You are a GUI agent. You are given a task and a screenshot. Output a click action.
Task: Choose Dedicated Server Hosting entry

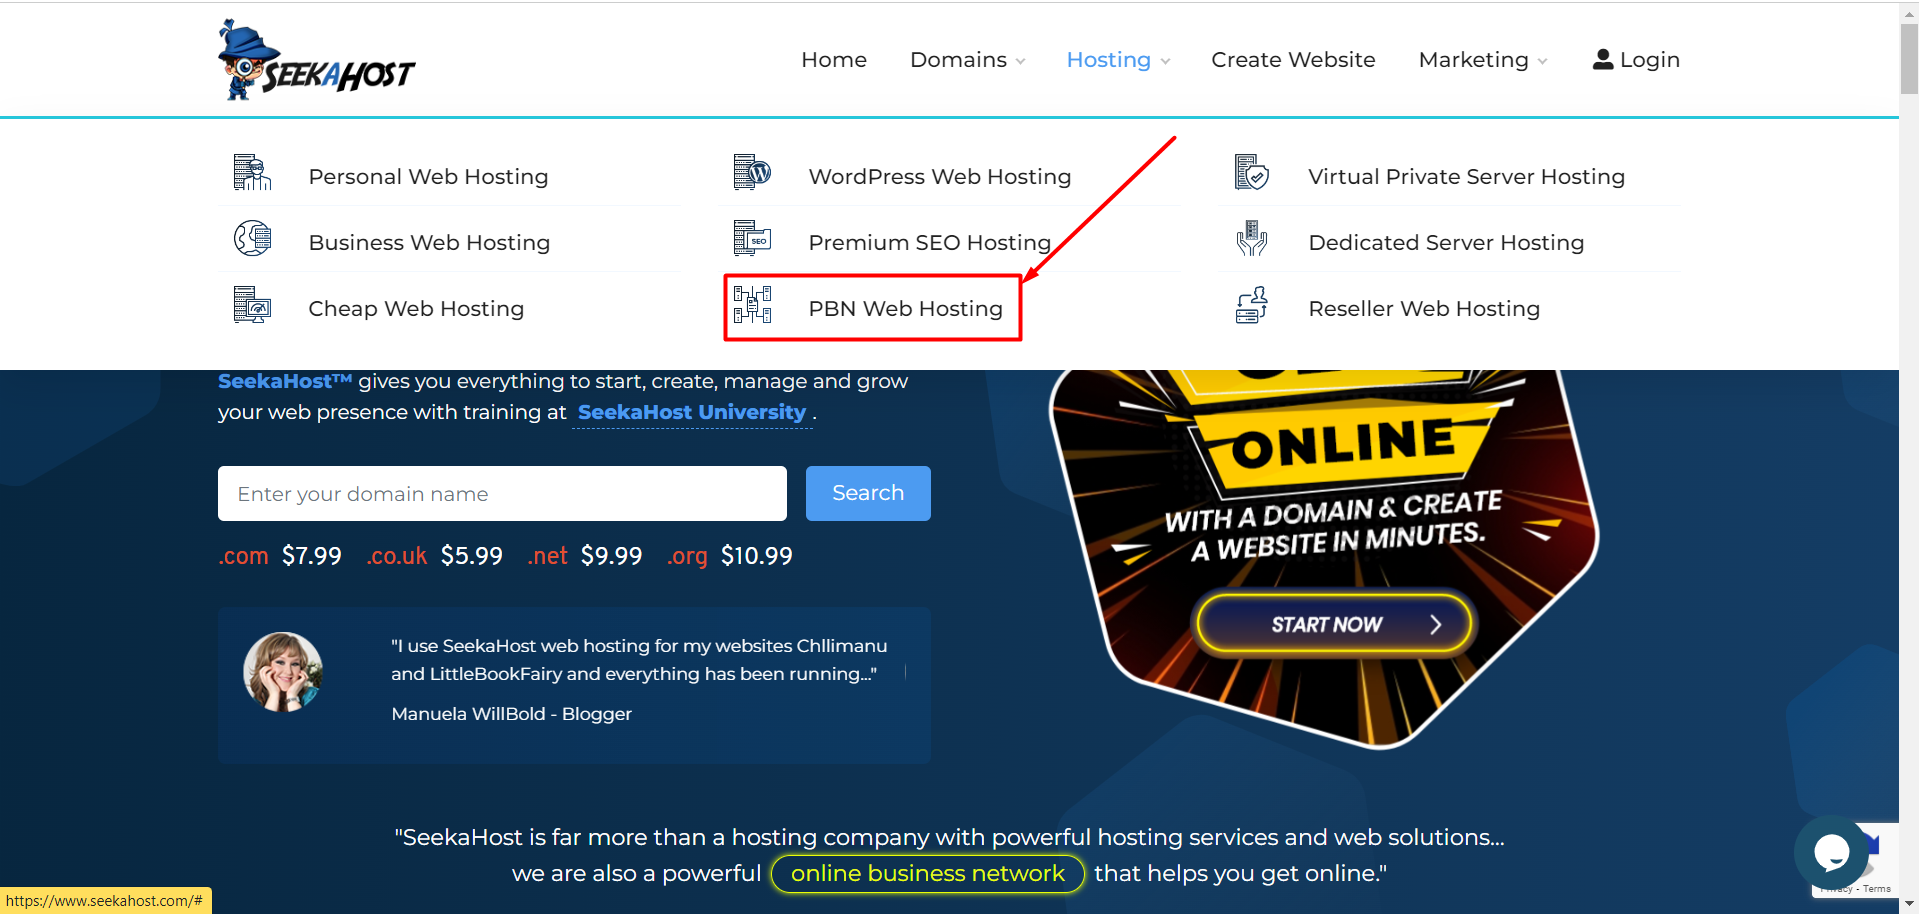tap(1446, 243)
